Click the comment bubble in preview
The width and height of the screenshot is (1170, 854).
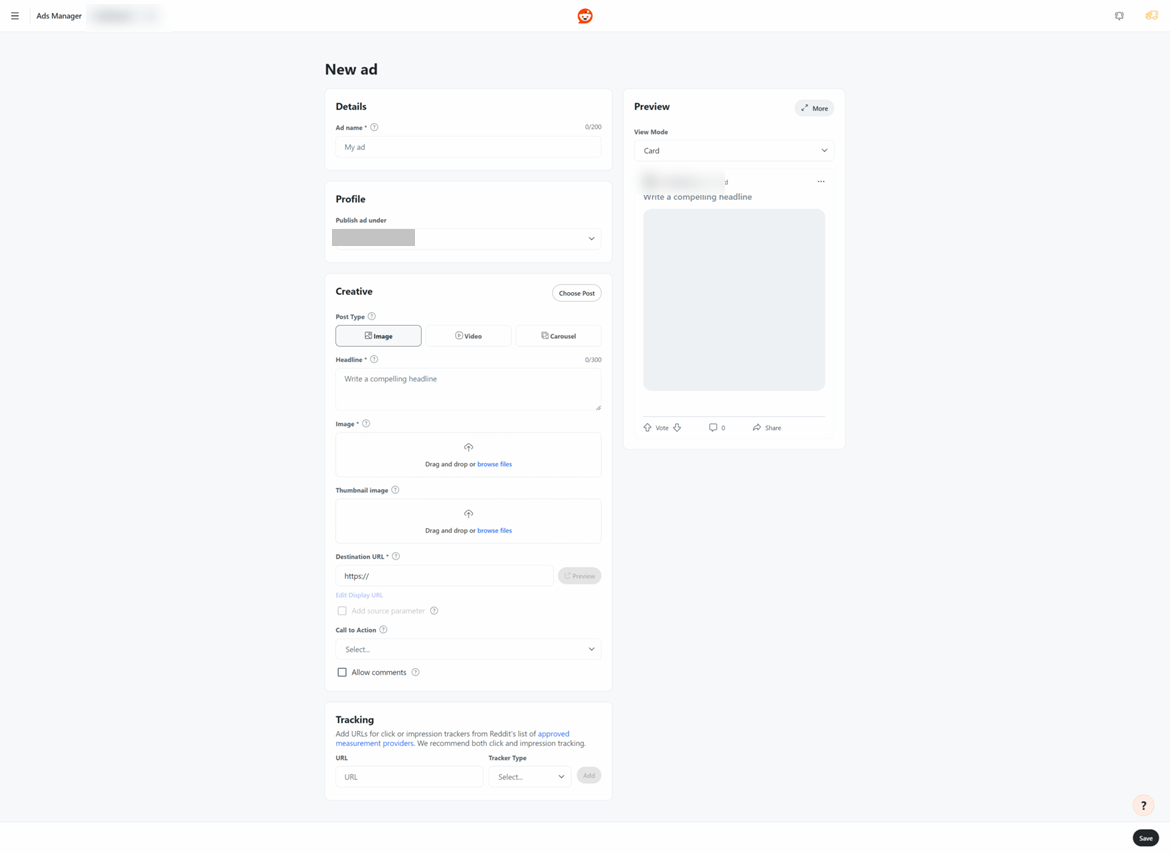(x=713, y=427)
